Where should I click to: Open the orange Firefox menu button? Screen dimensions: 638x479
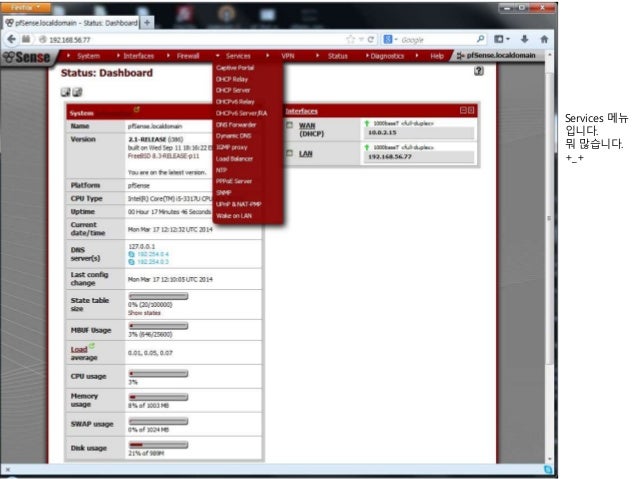click(26, 7)
